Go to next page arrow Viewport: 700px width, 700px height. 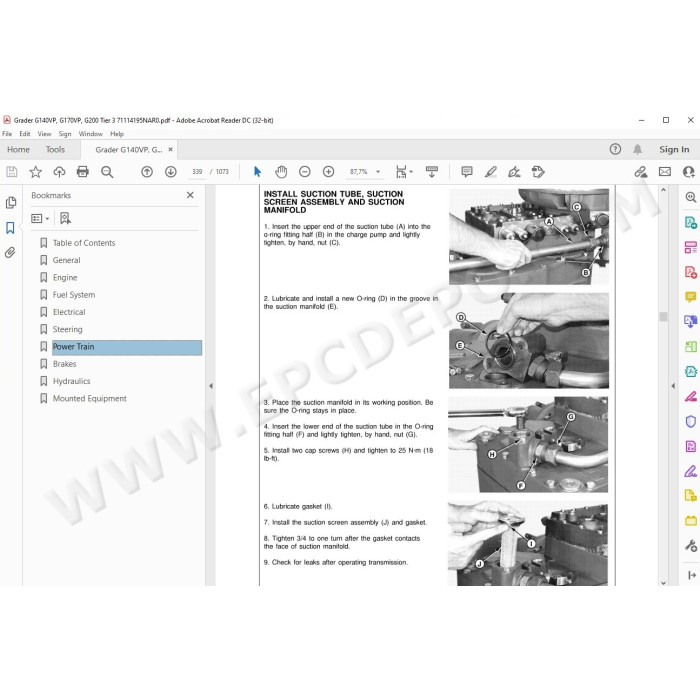click(x=171, y=172)
